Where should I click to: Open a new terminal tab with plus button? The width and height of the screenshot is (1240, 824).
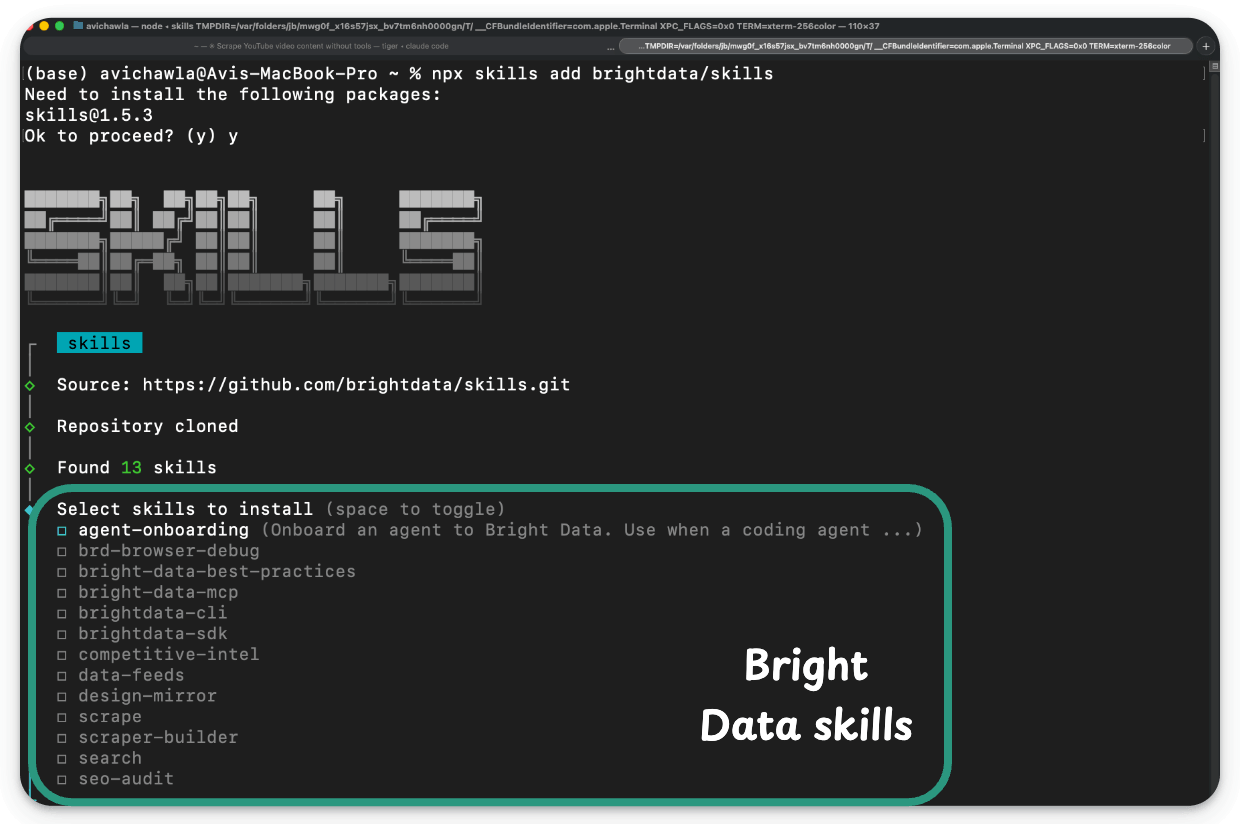tap(1206, 46)
